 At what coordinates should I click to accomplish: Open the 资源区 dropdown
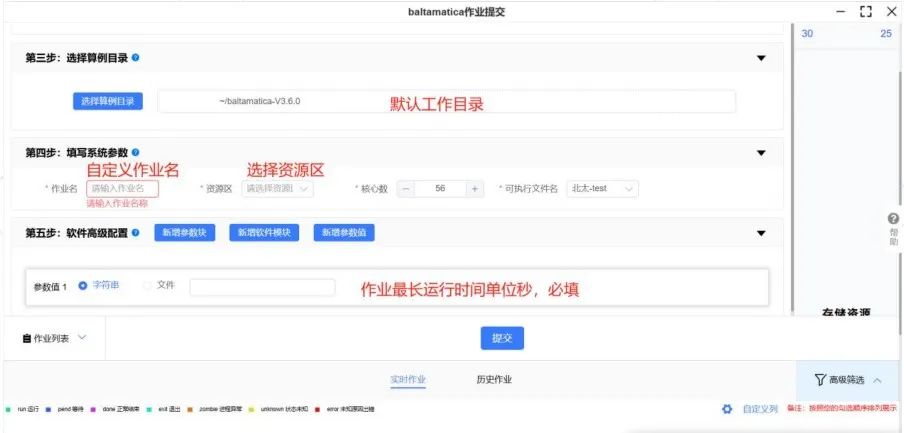coord(278,188)
